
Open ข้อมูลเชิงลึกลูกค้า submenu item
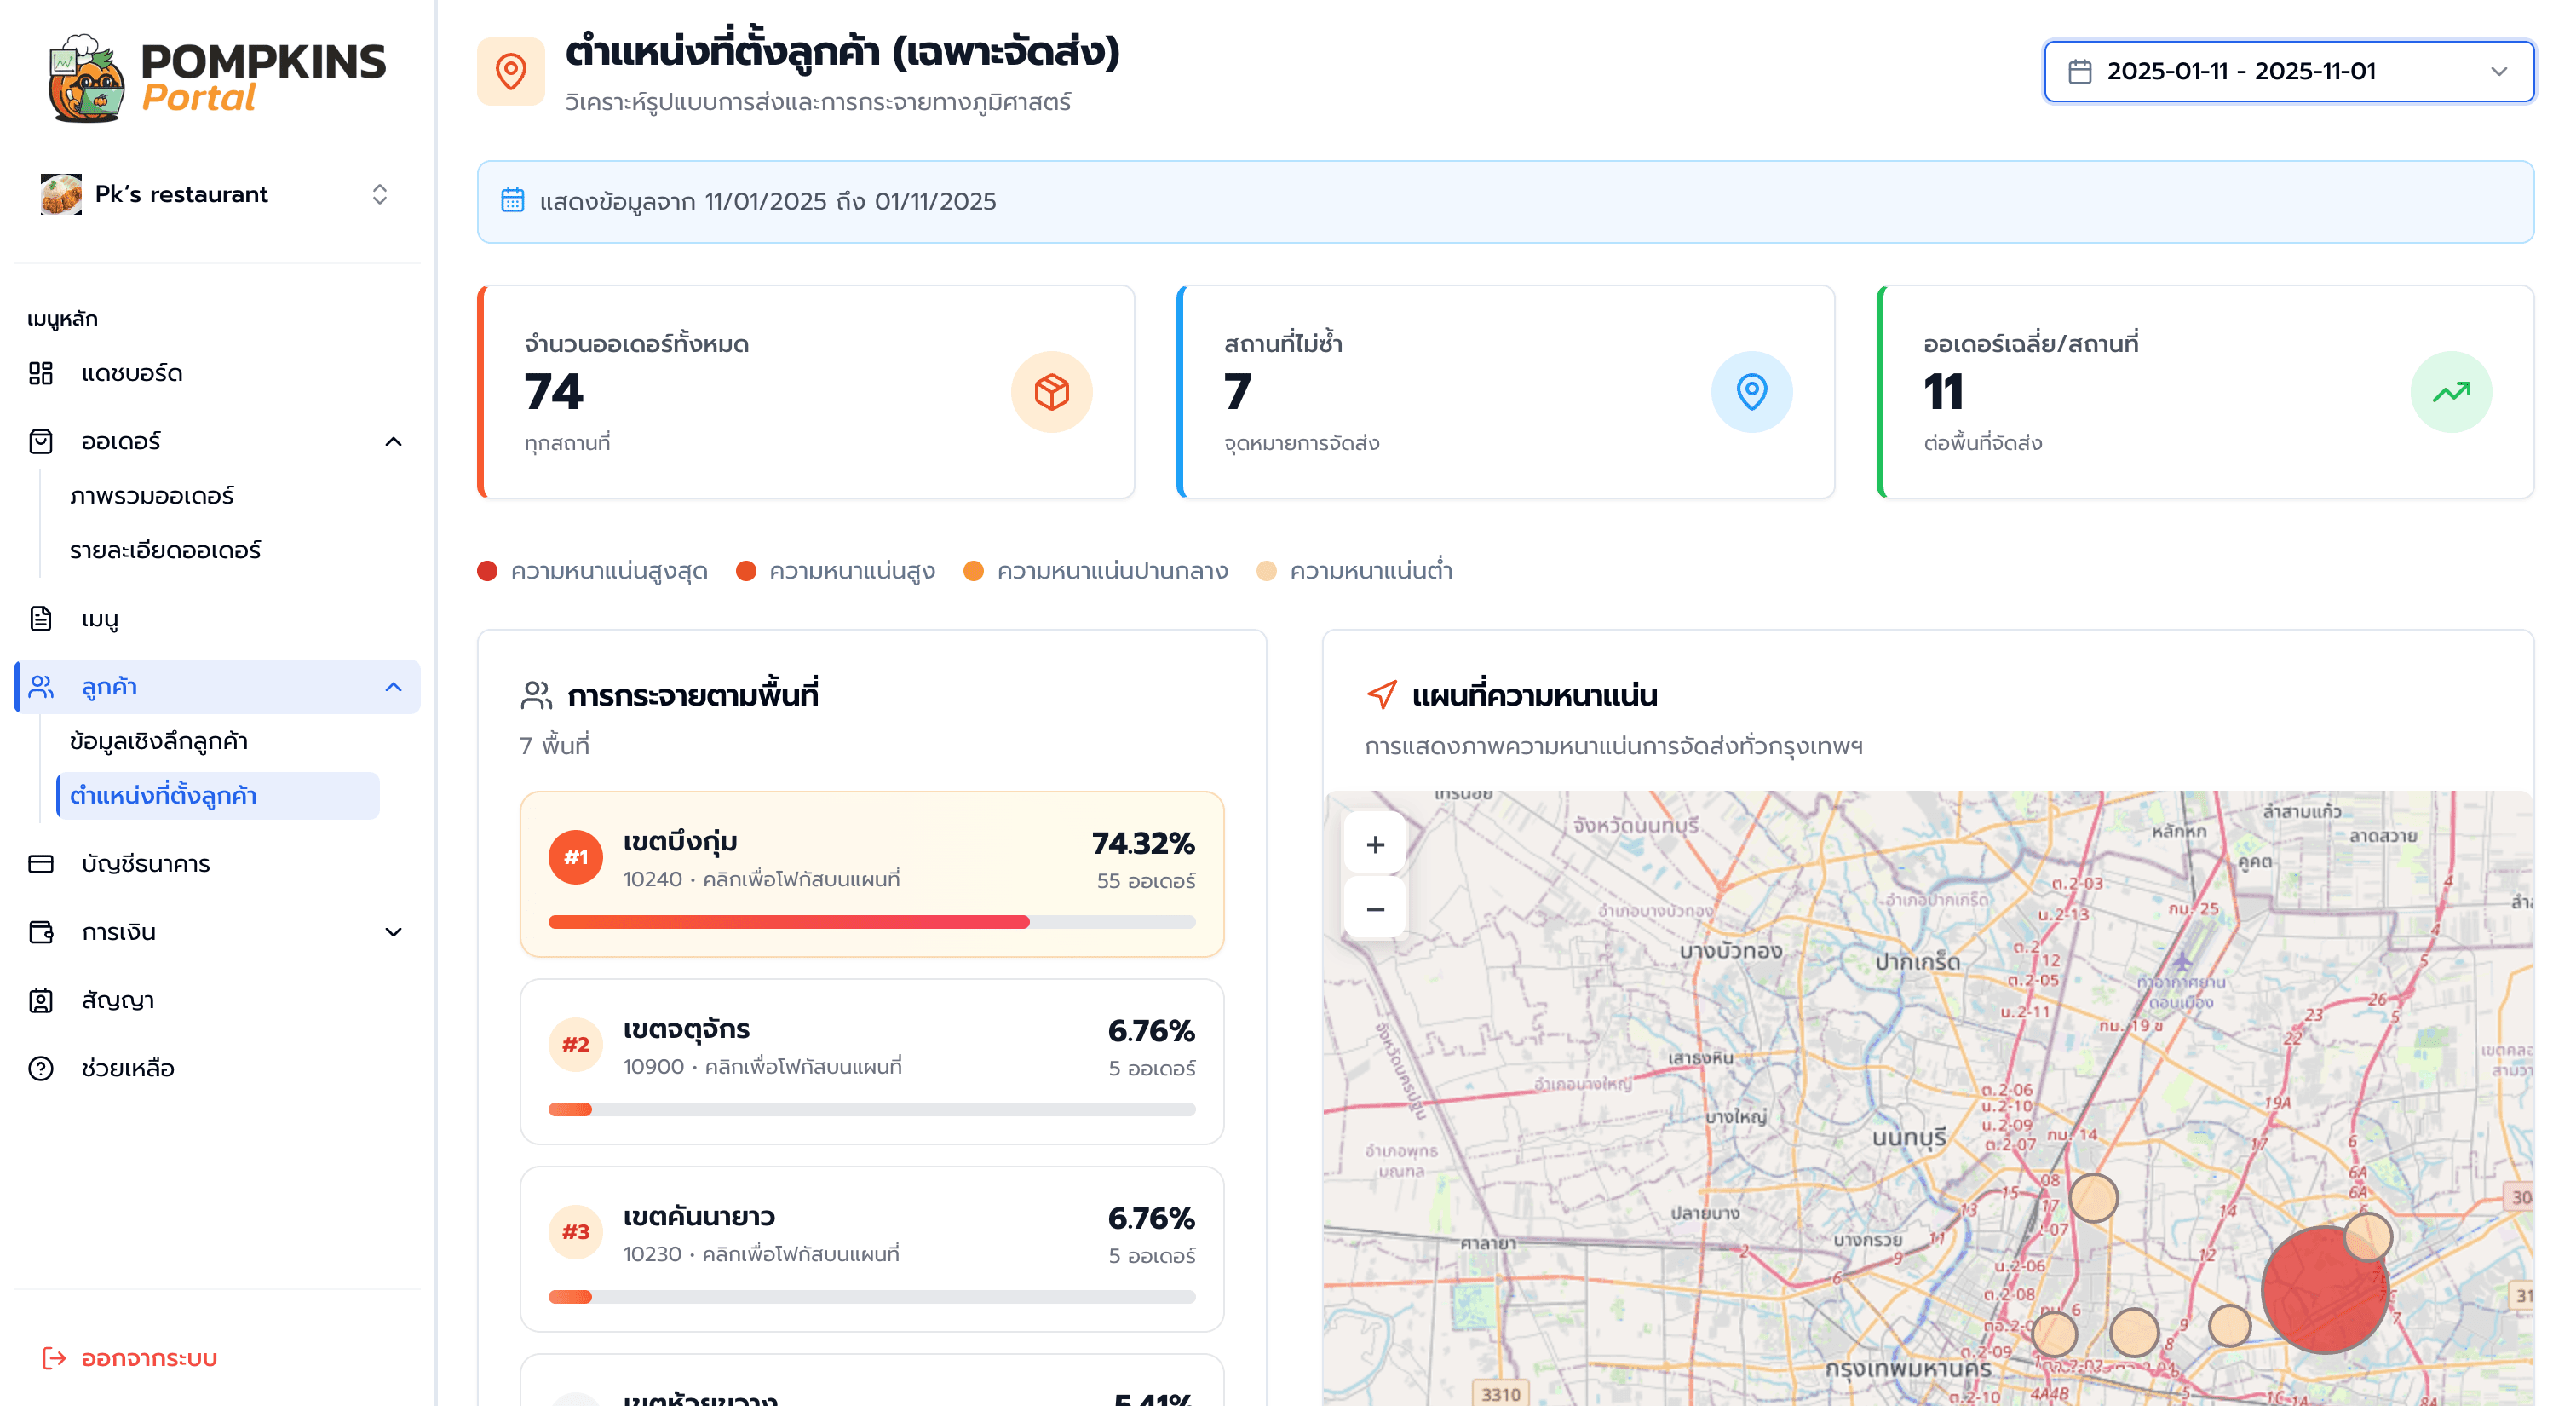coord(159,741)
